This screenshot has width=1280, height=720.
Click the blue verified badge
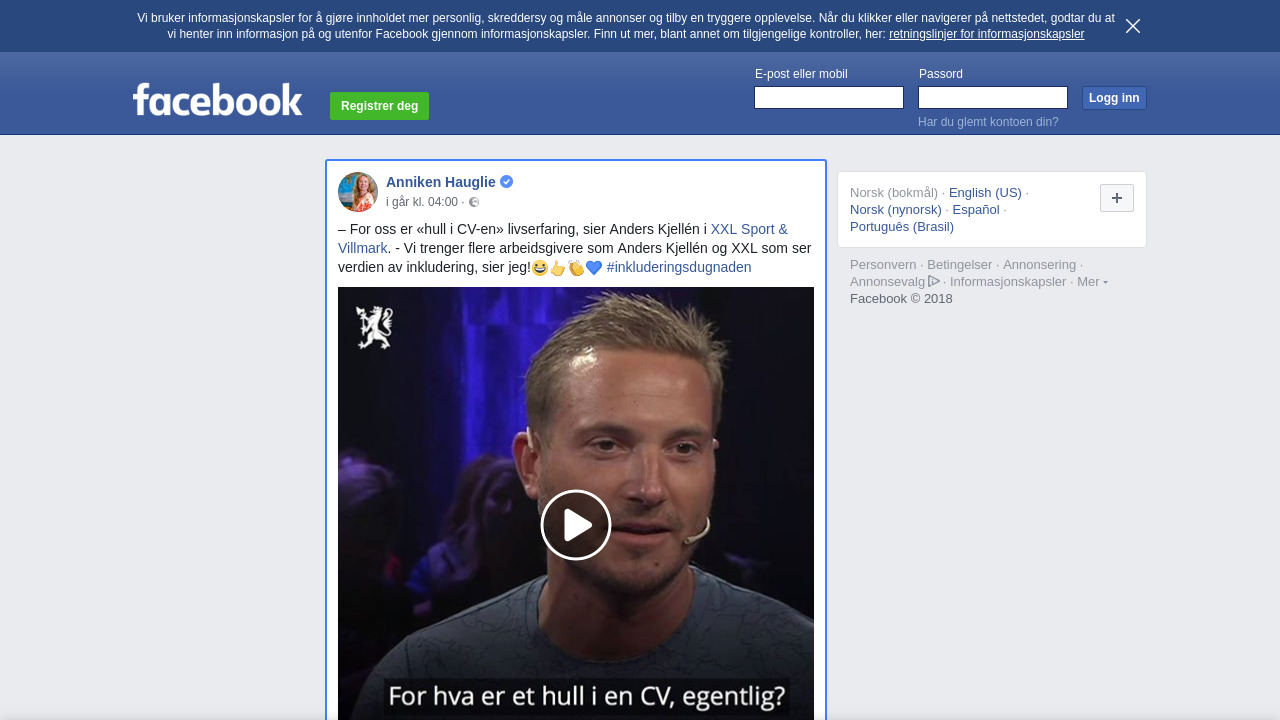pos(507,182)
